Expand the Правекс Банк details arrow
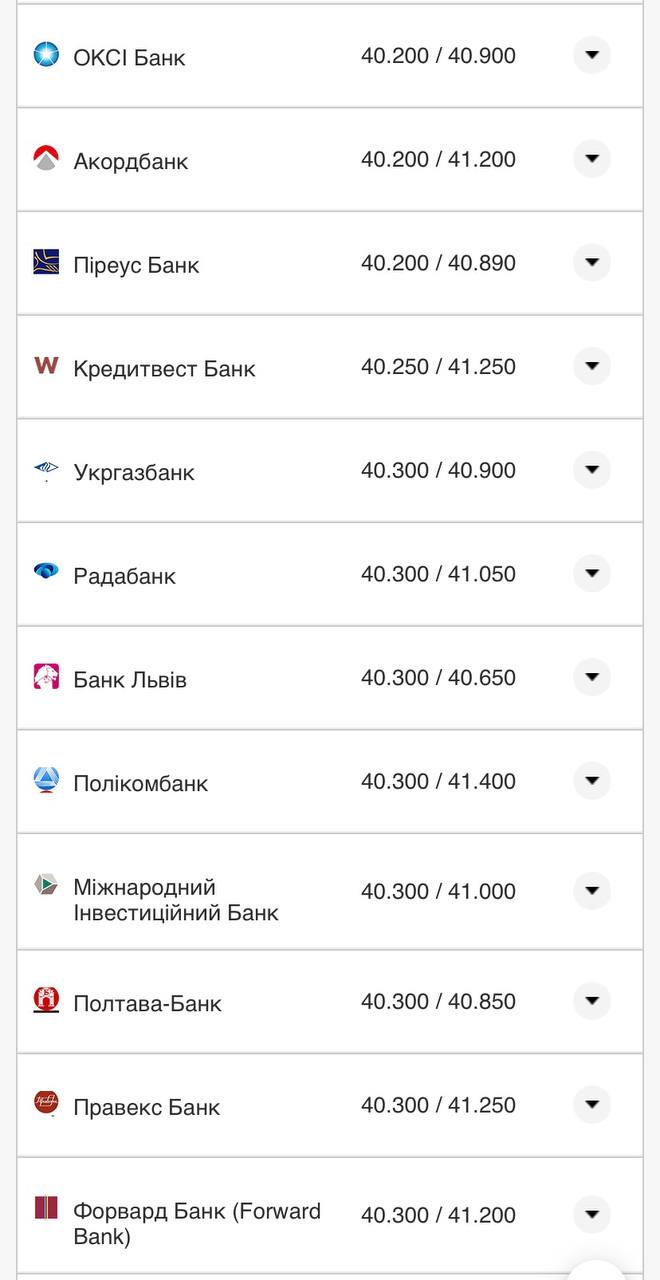660x1280 pixels. (x=592, y=1106)
